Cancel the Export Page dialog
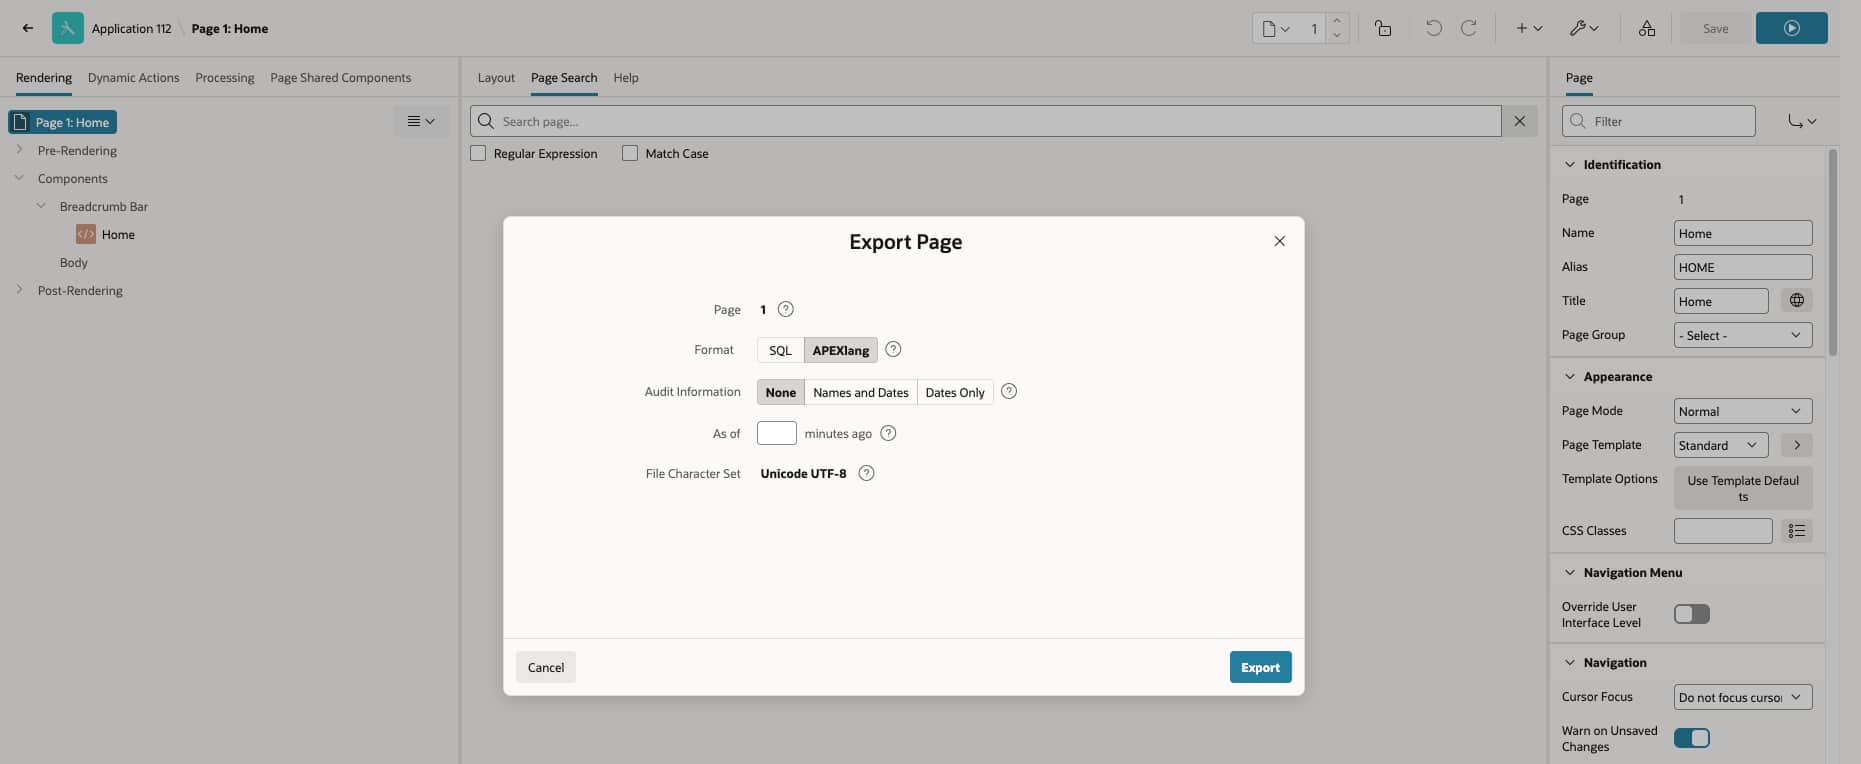 (546, 667)
